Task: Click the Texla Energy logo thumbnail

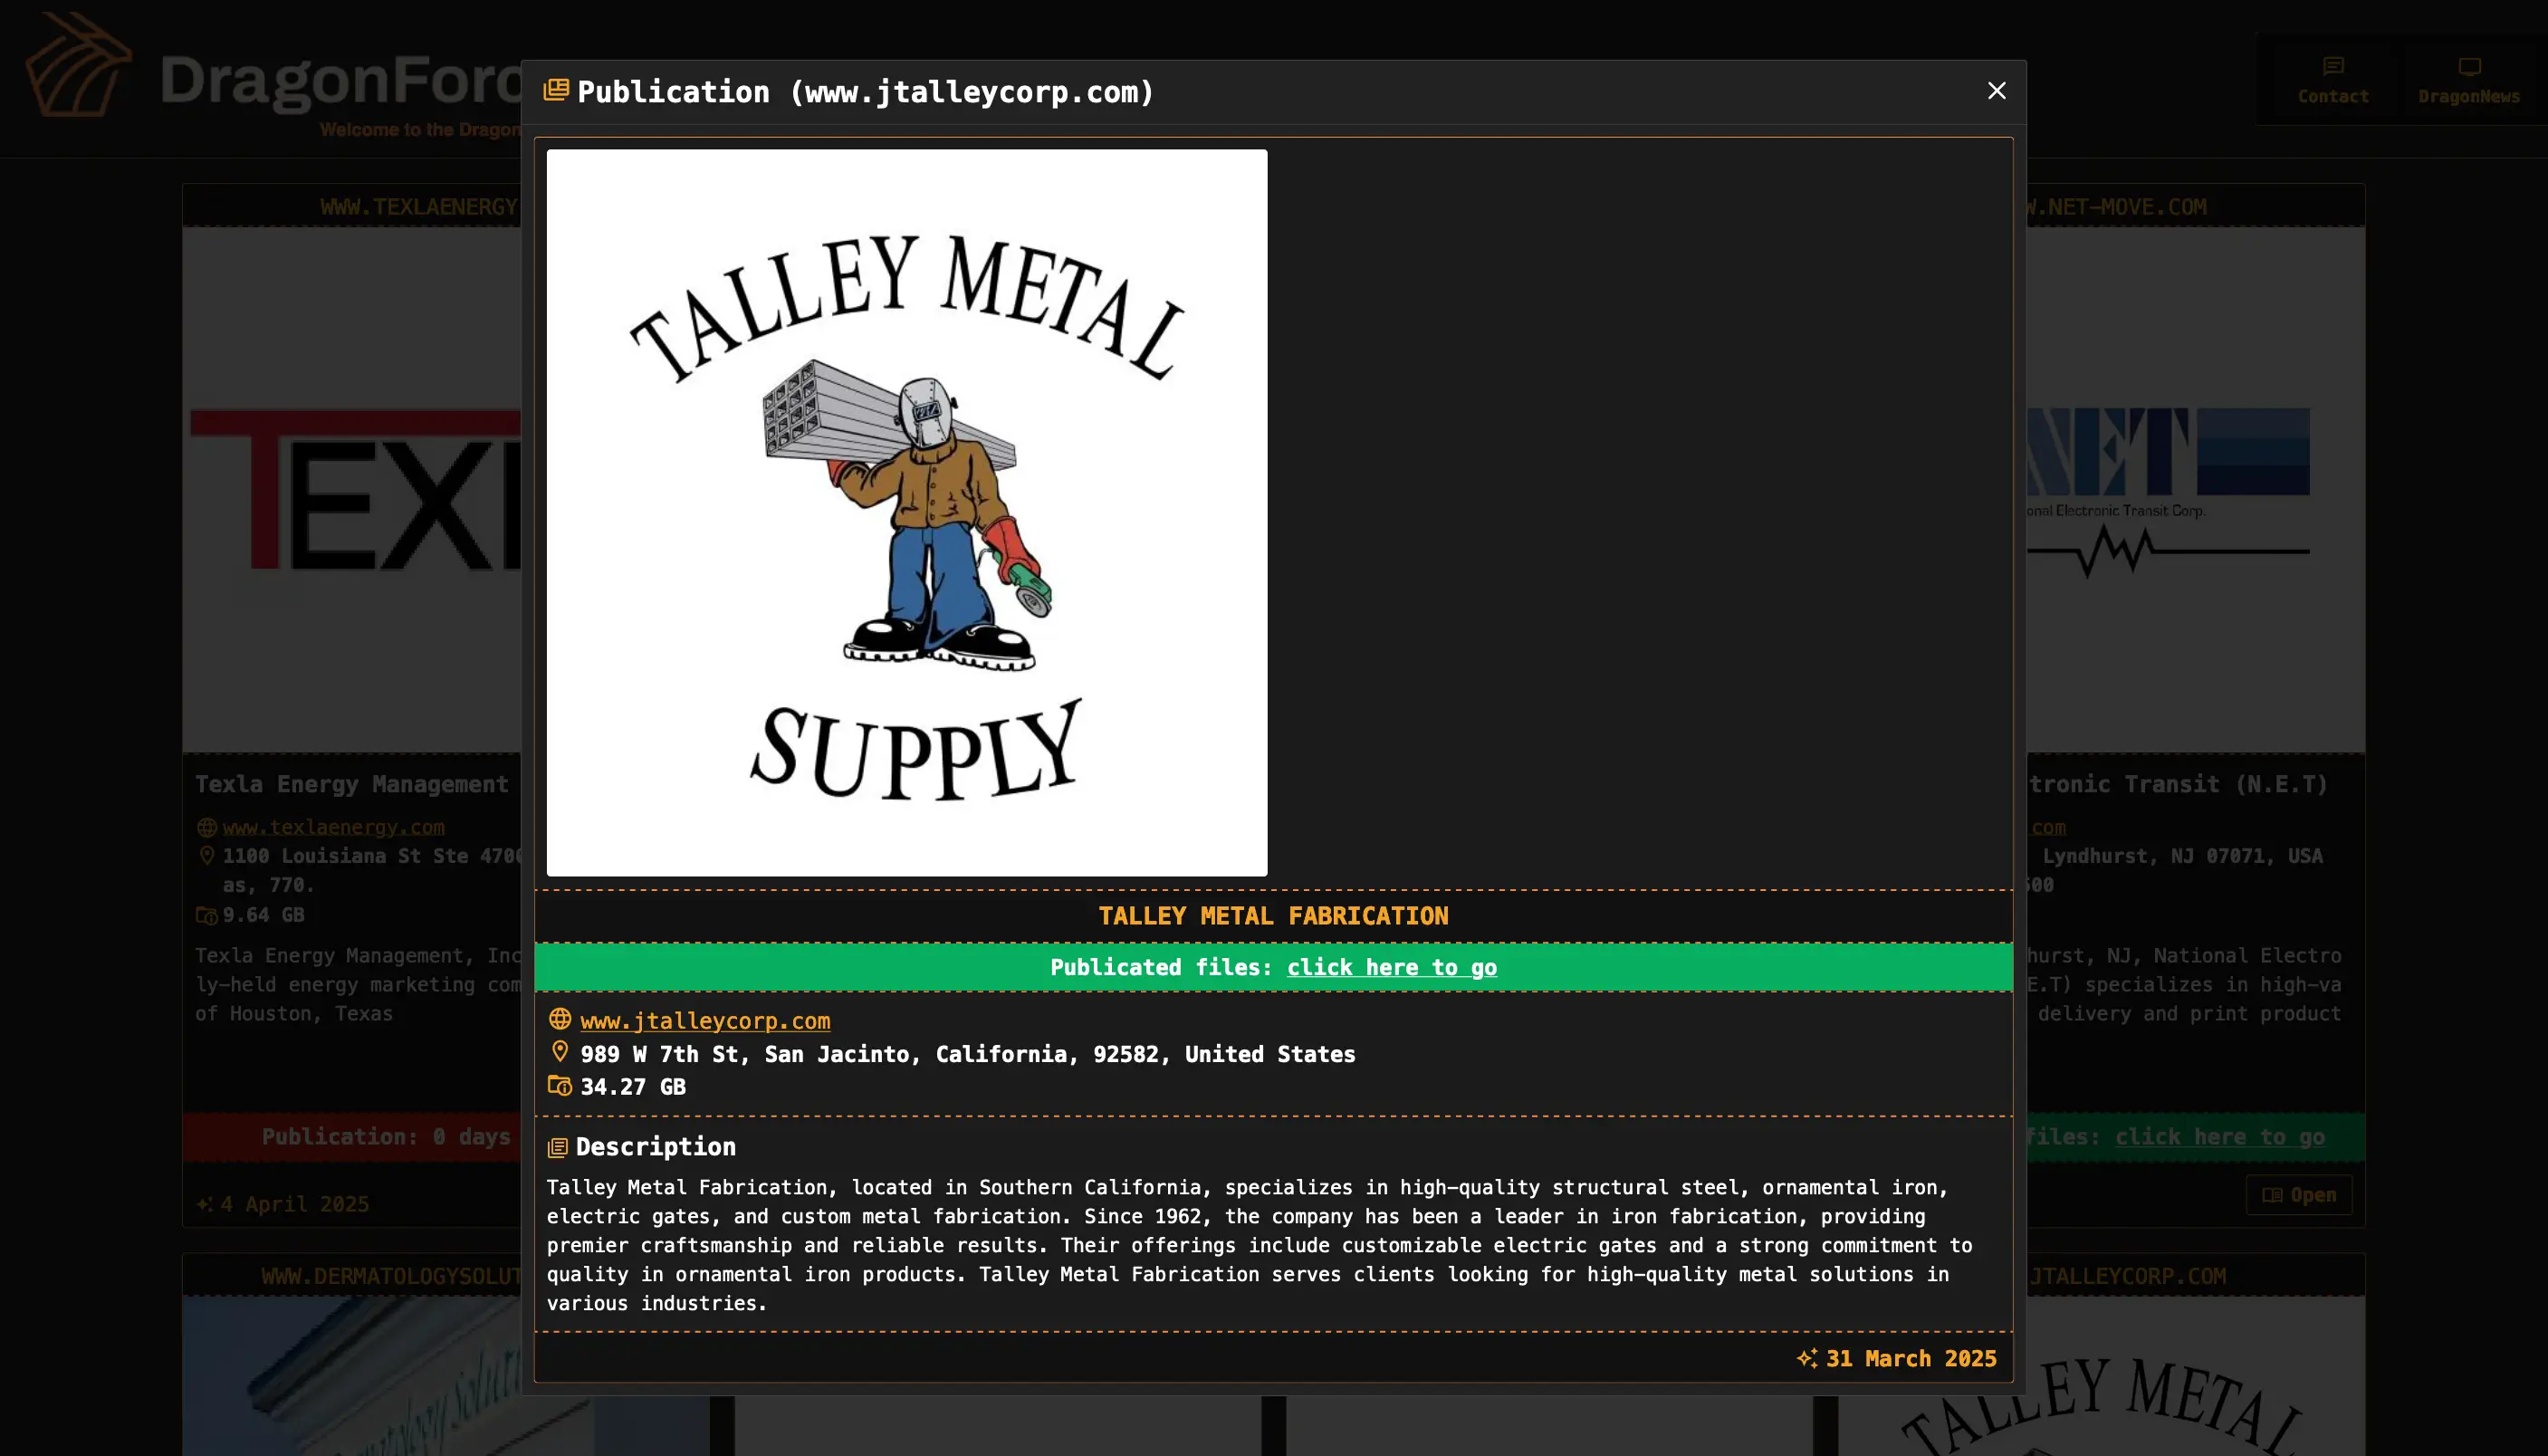Action: [352, 490]
